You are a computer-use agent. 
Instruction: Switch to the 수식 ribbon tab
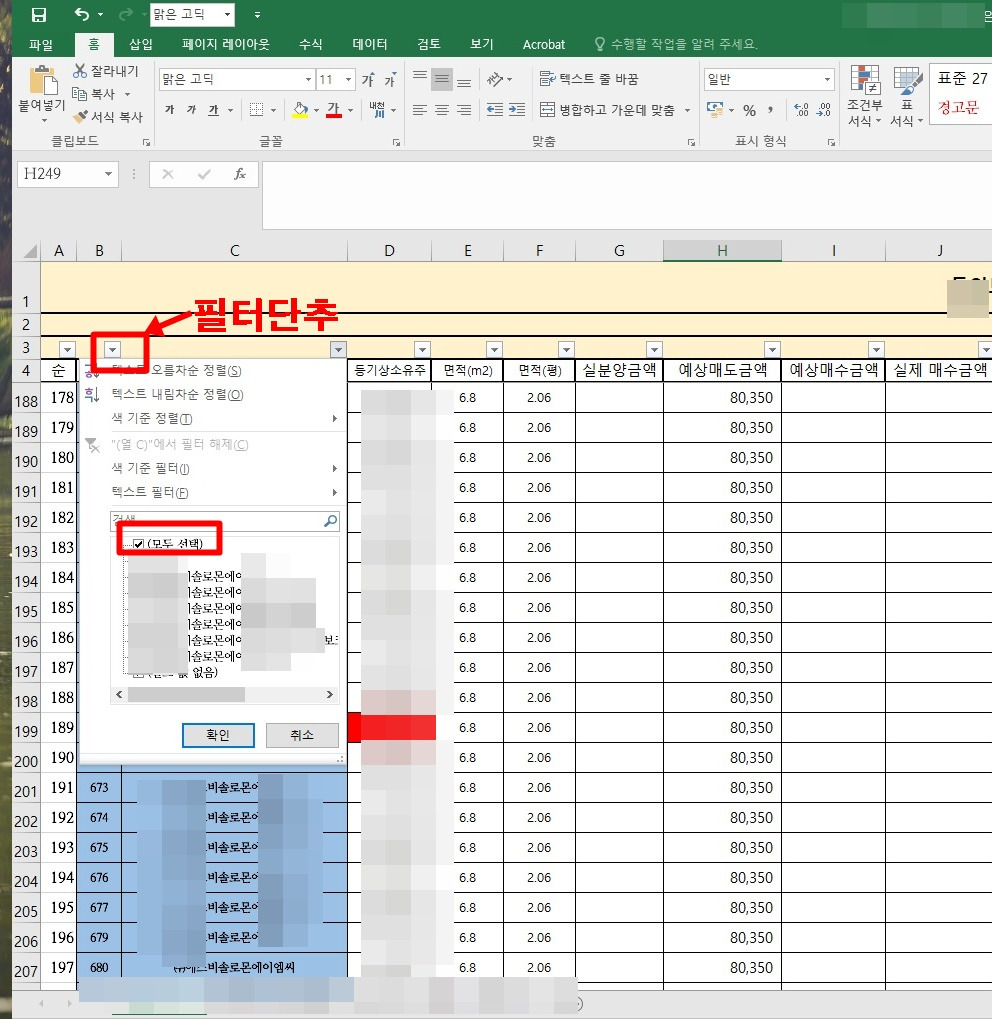pyautogui.click(x=311, y=44)
